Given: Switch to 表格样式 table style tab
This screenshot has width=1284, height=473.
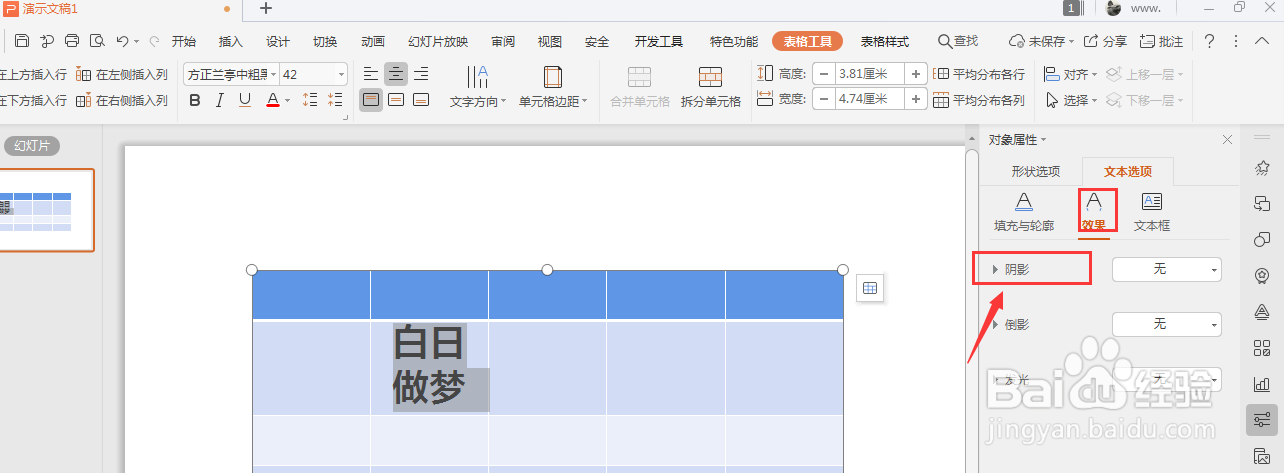Looking at the screenshot, I should [x=885, y=42].
